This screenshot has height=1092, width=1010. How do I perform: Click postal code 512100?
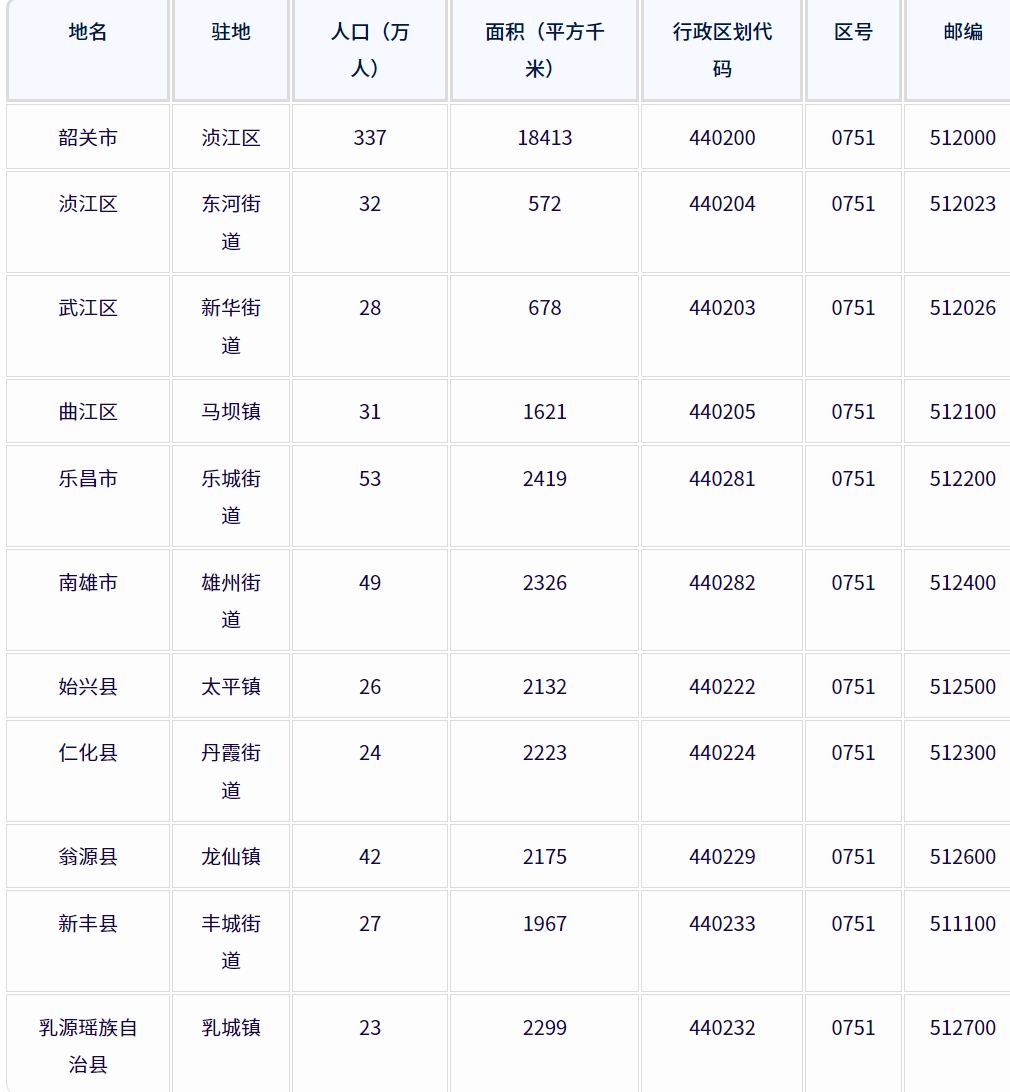click(963, 412)
